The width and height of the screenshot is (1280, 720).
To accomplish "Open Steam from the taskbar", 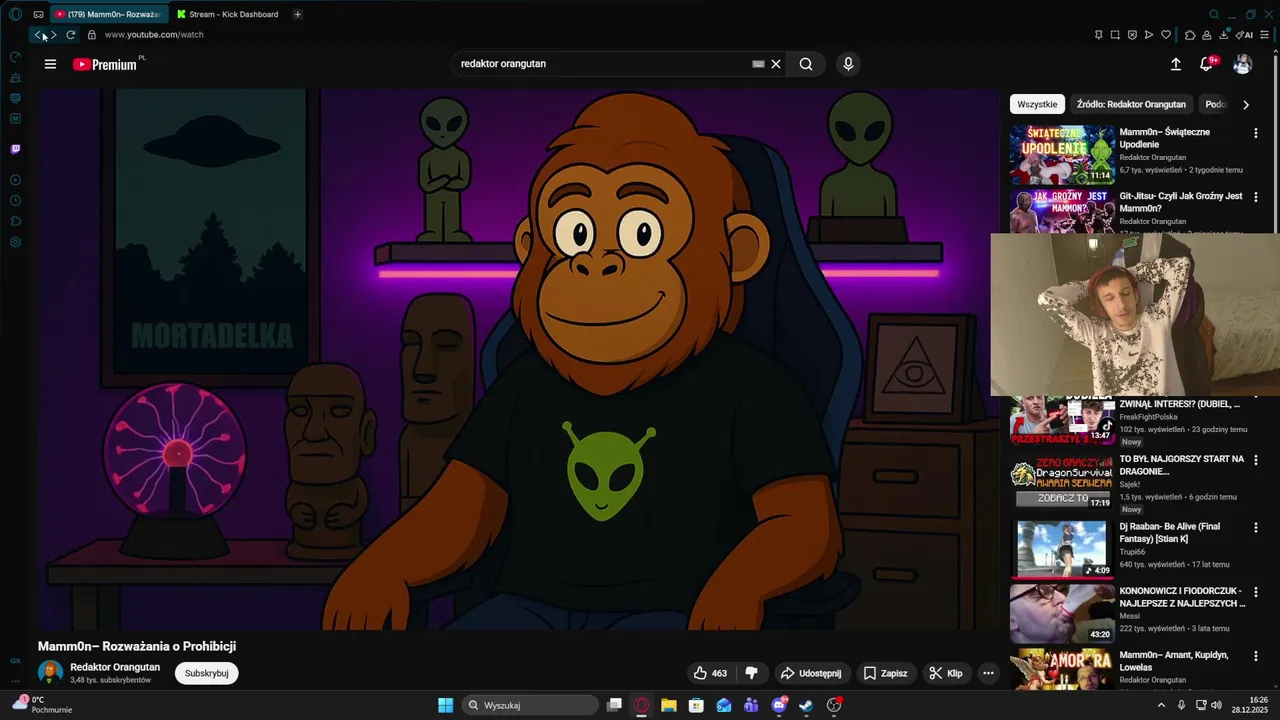I will pos(806,705).
